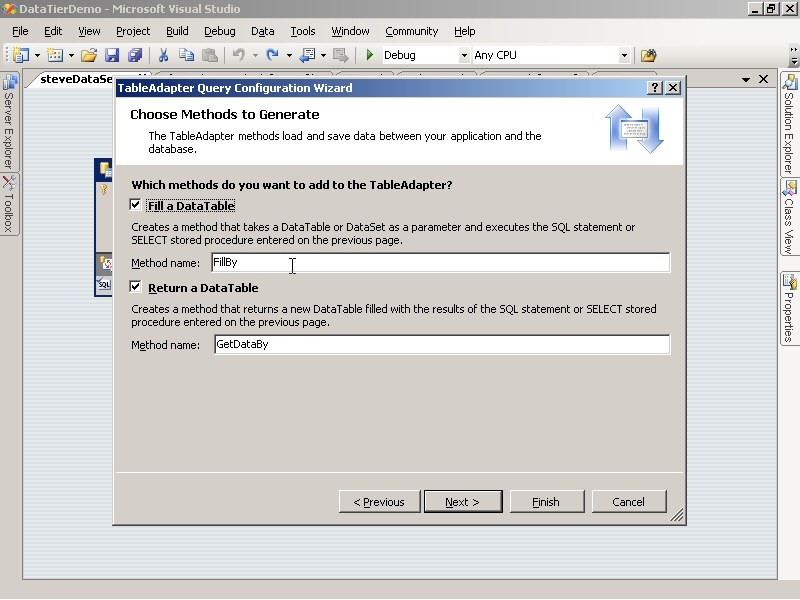Open the Data menu
800x600 pixels.
pos(263,31)
